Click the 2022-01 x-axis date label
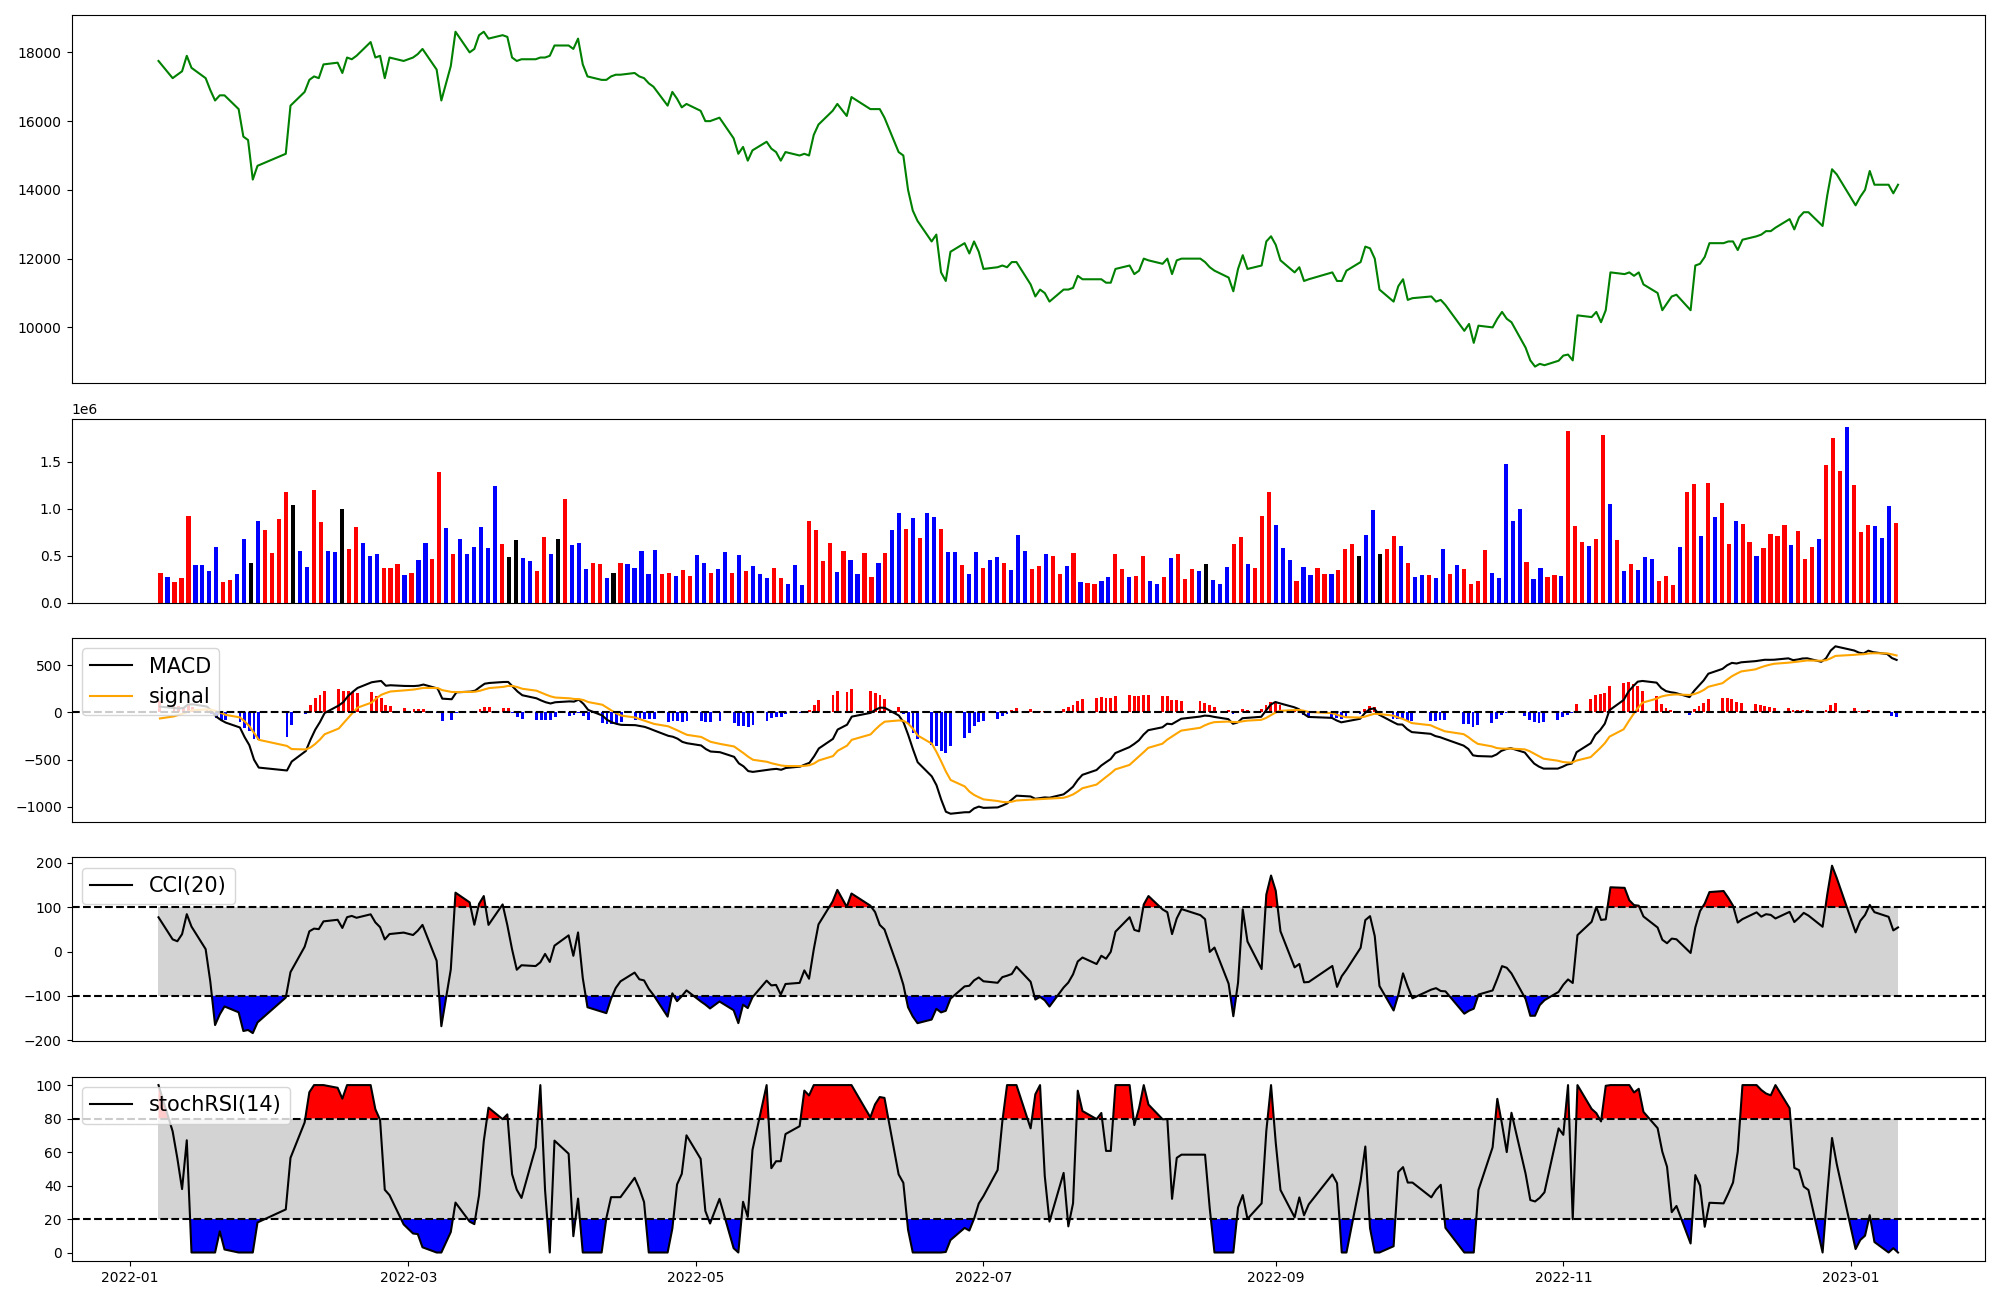2000x1300 pixels. coord(130,1277)
